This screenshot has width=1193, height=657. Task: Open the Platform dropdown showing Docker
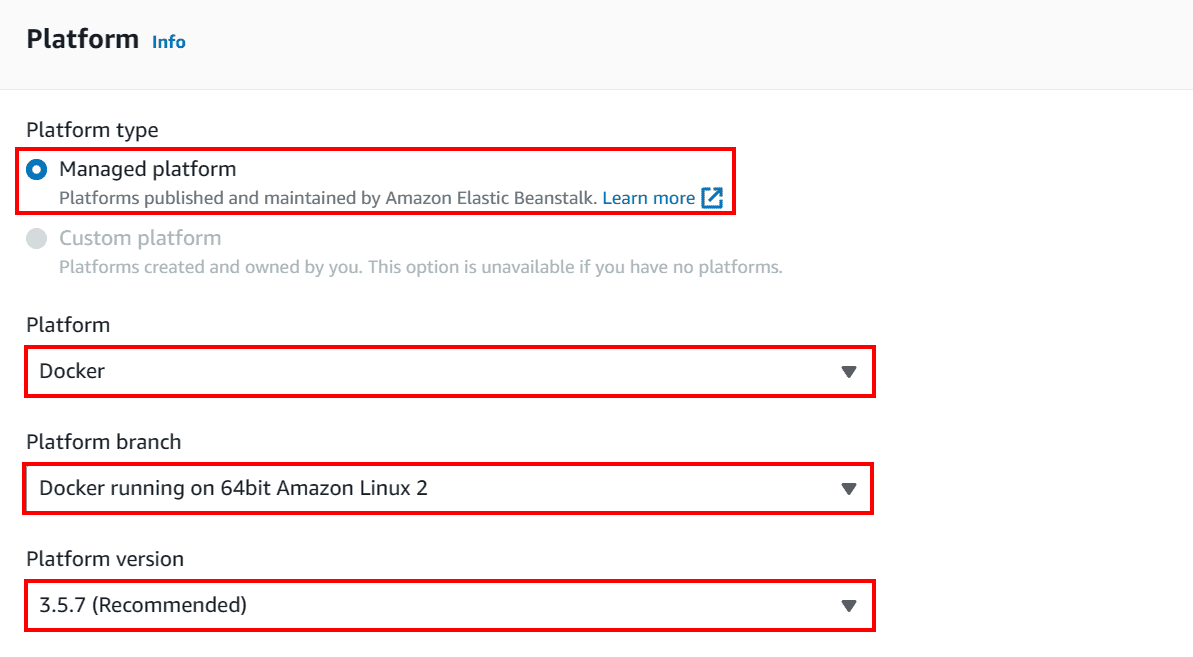[440, 371]
